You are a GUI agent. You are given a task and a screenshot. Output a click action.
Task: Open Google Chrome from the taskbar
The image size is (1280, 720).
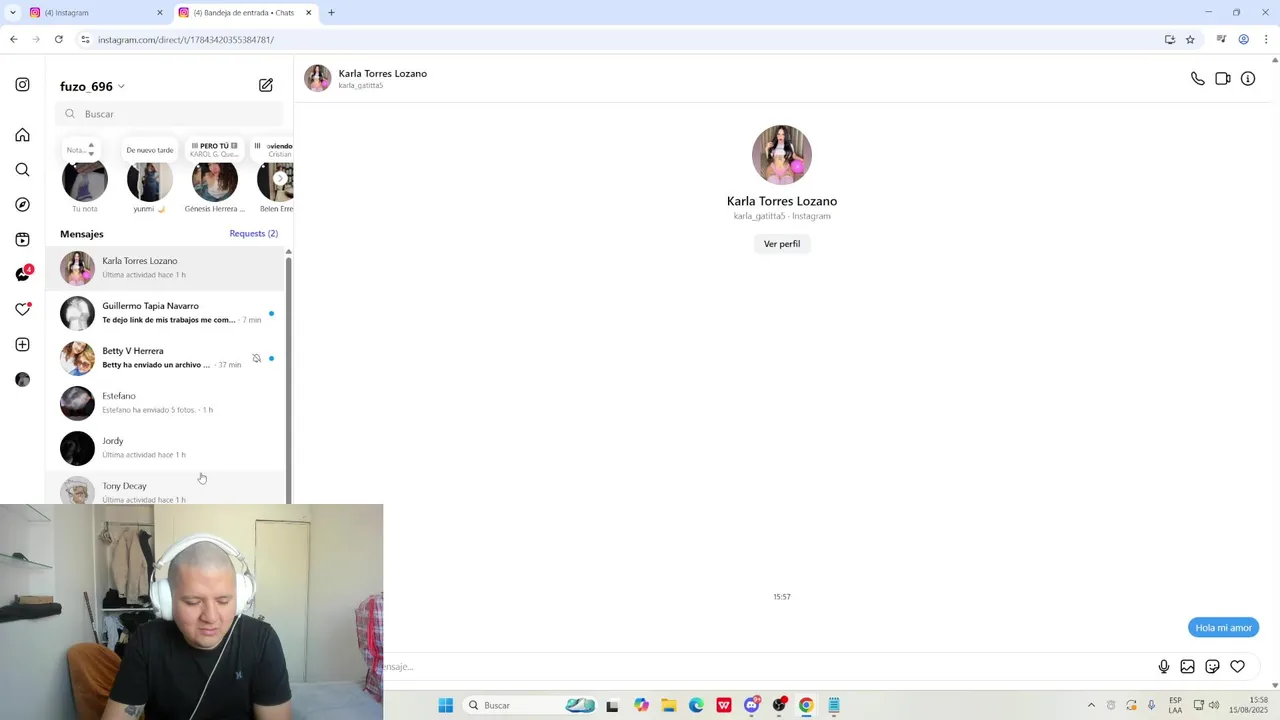pyautogui.click(x=806, y=706)
